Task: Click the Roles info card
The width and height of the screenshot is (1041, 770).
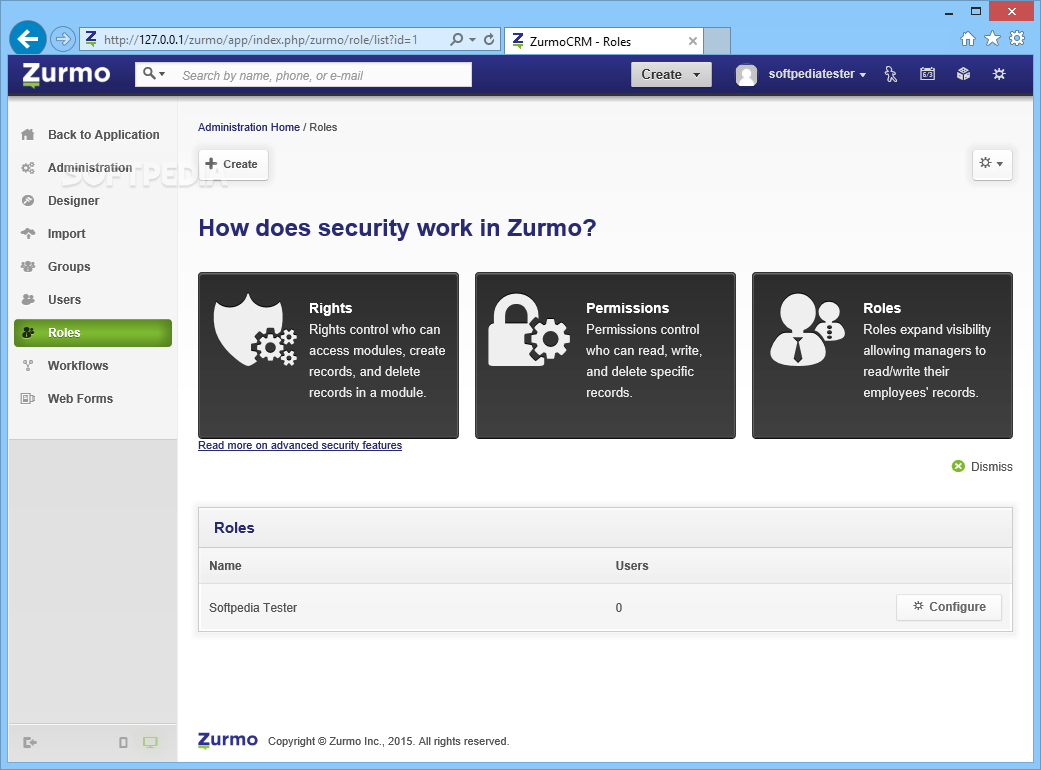Action: click(x=882, y=355)
